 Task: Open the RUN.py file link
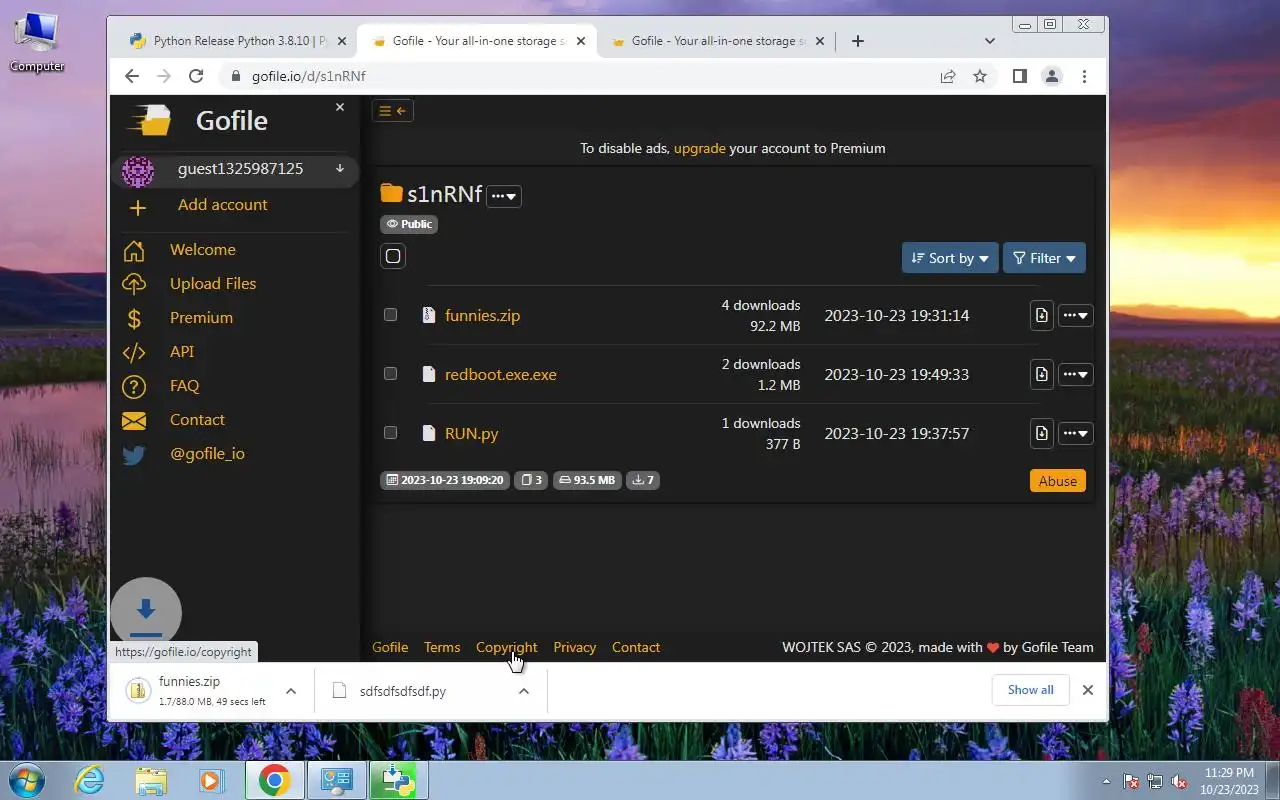pyautogui.click(x=472, y=433)
